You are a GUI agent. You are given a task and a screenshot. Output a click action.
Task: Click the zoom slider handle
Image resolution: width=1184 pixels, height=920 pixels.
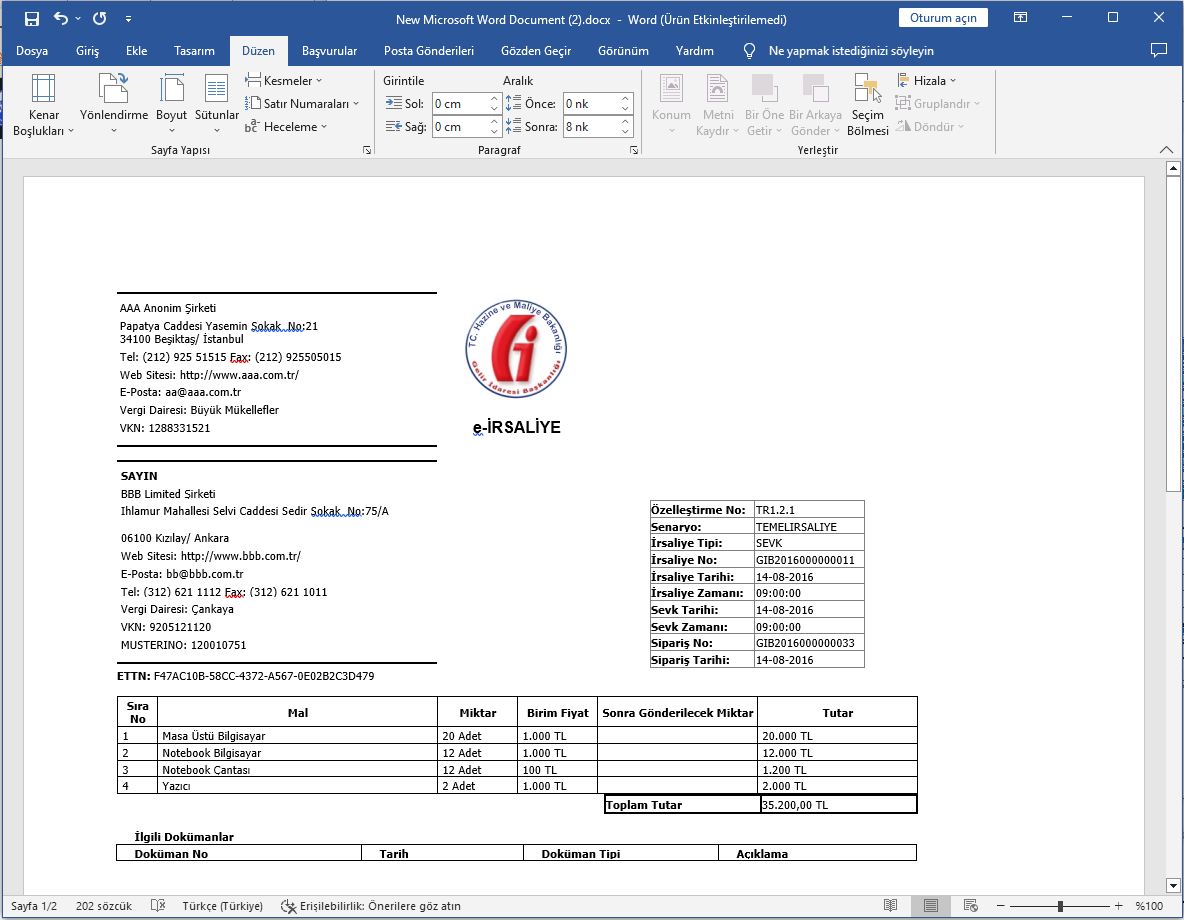click(1060, 906)
